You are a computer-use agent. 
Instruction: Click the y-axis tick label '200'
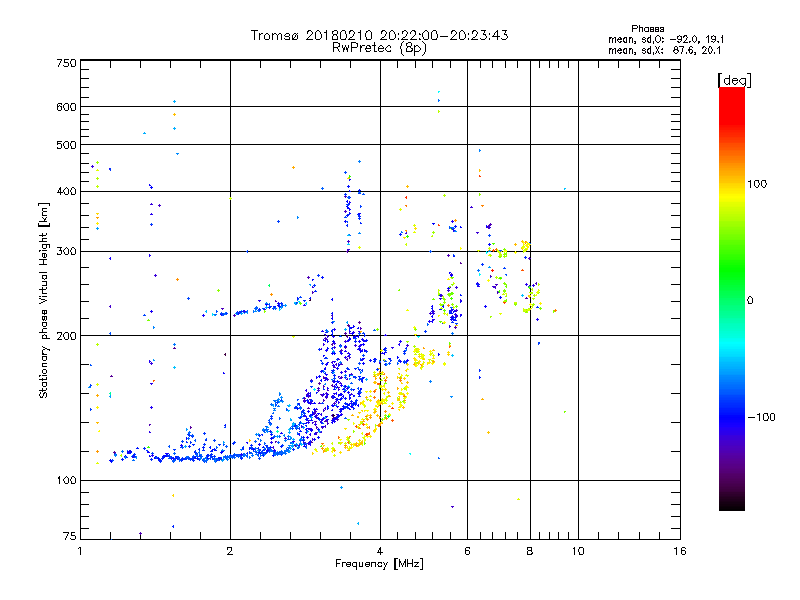66,336
